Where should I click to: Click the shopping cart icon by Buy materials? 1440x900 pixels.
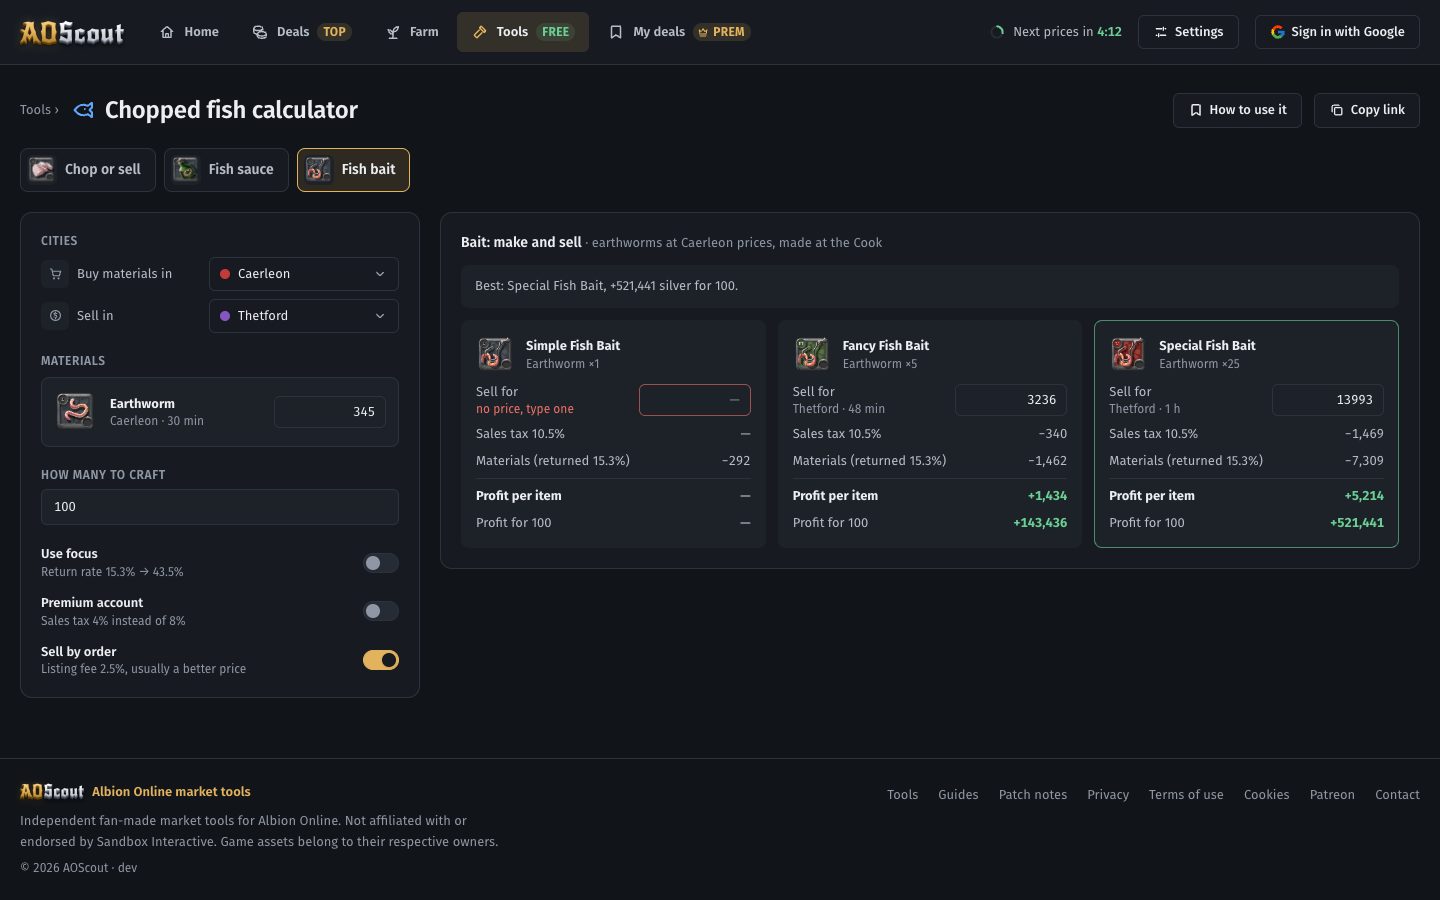55,274
